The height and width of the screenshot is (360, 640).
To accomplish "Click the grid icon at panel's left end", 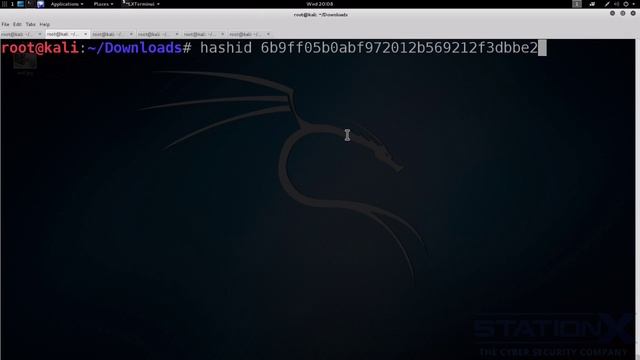I will pos(4,4).
